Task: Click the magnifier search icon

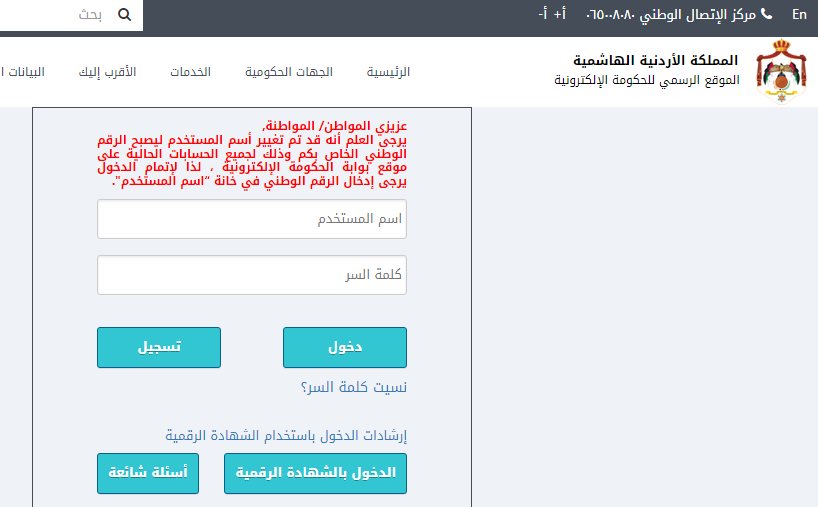Action: pos(124,15)
